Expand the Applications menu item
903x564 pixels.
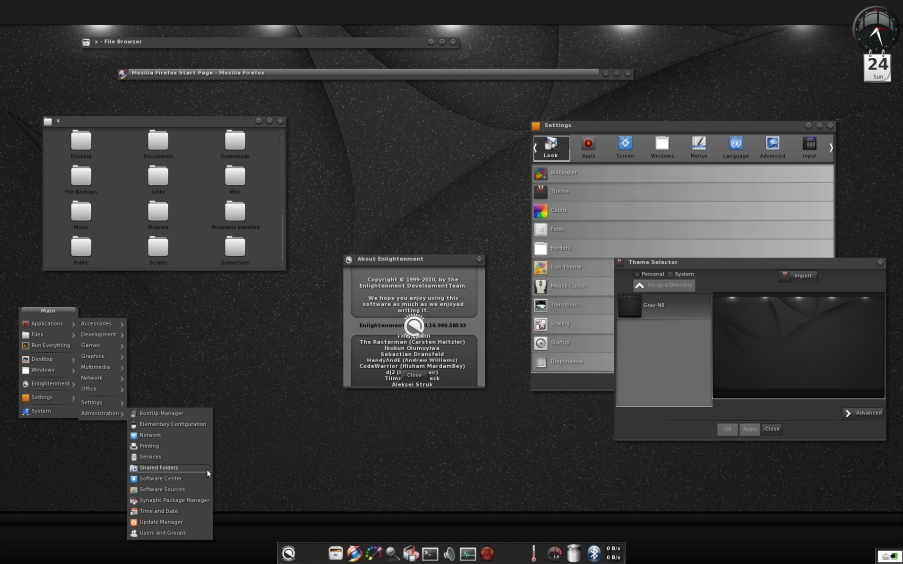[x=48, y=324]
